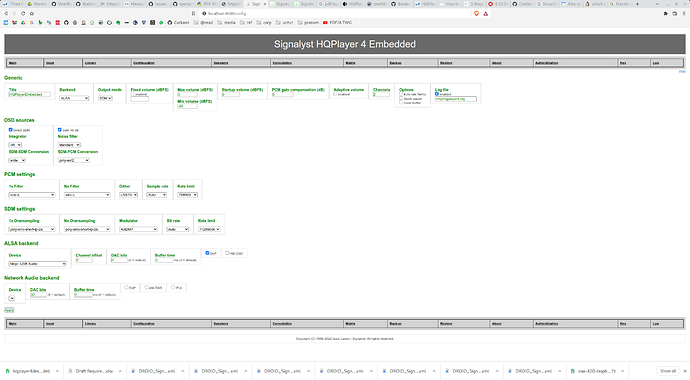
Task: Open the Integrator dropdown
Action: 15,145
